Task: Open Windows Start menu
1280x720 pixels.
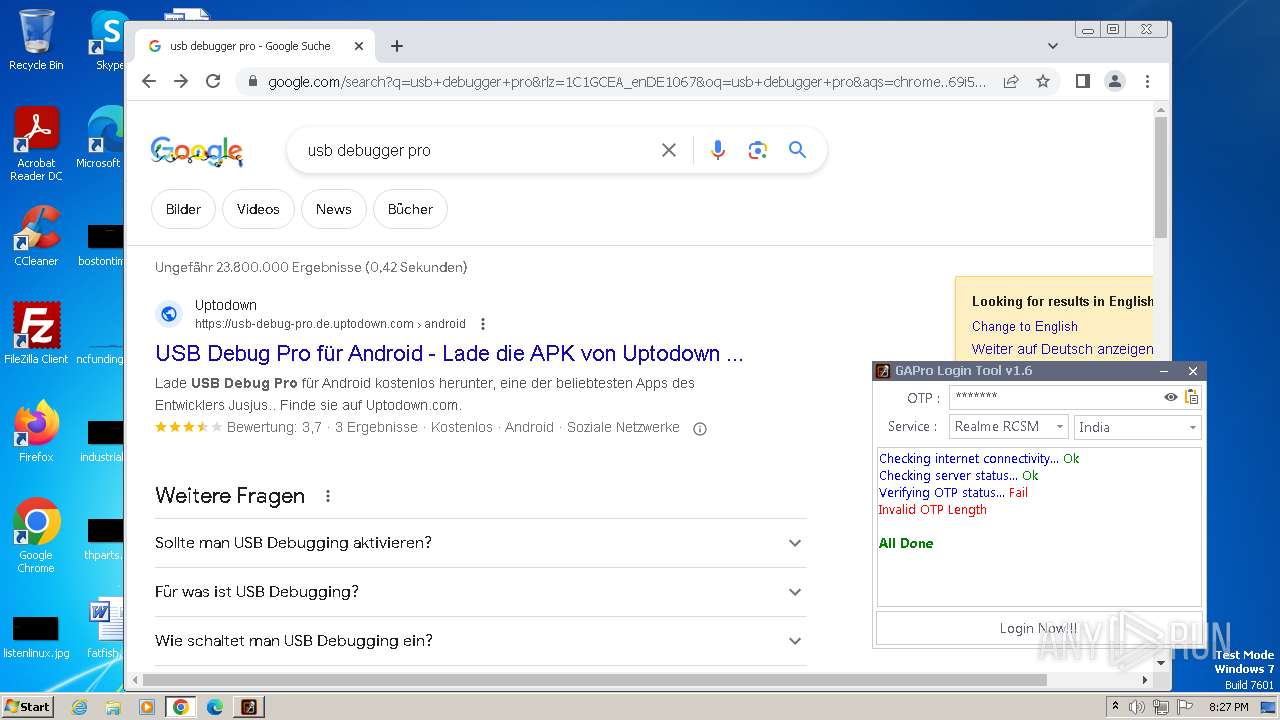Action: tap(28, 707)
